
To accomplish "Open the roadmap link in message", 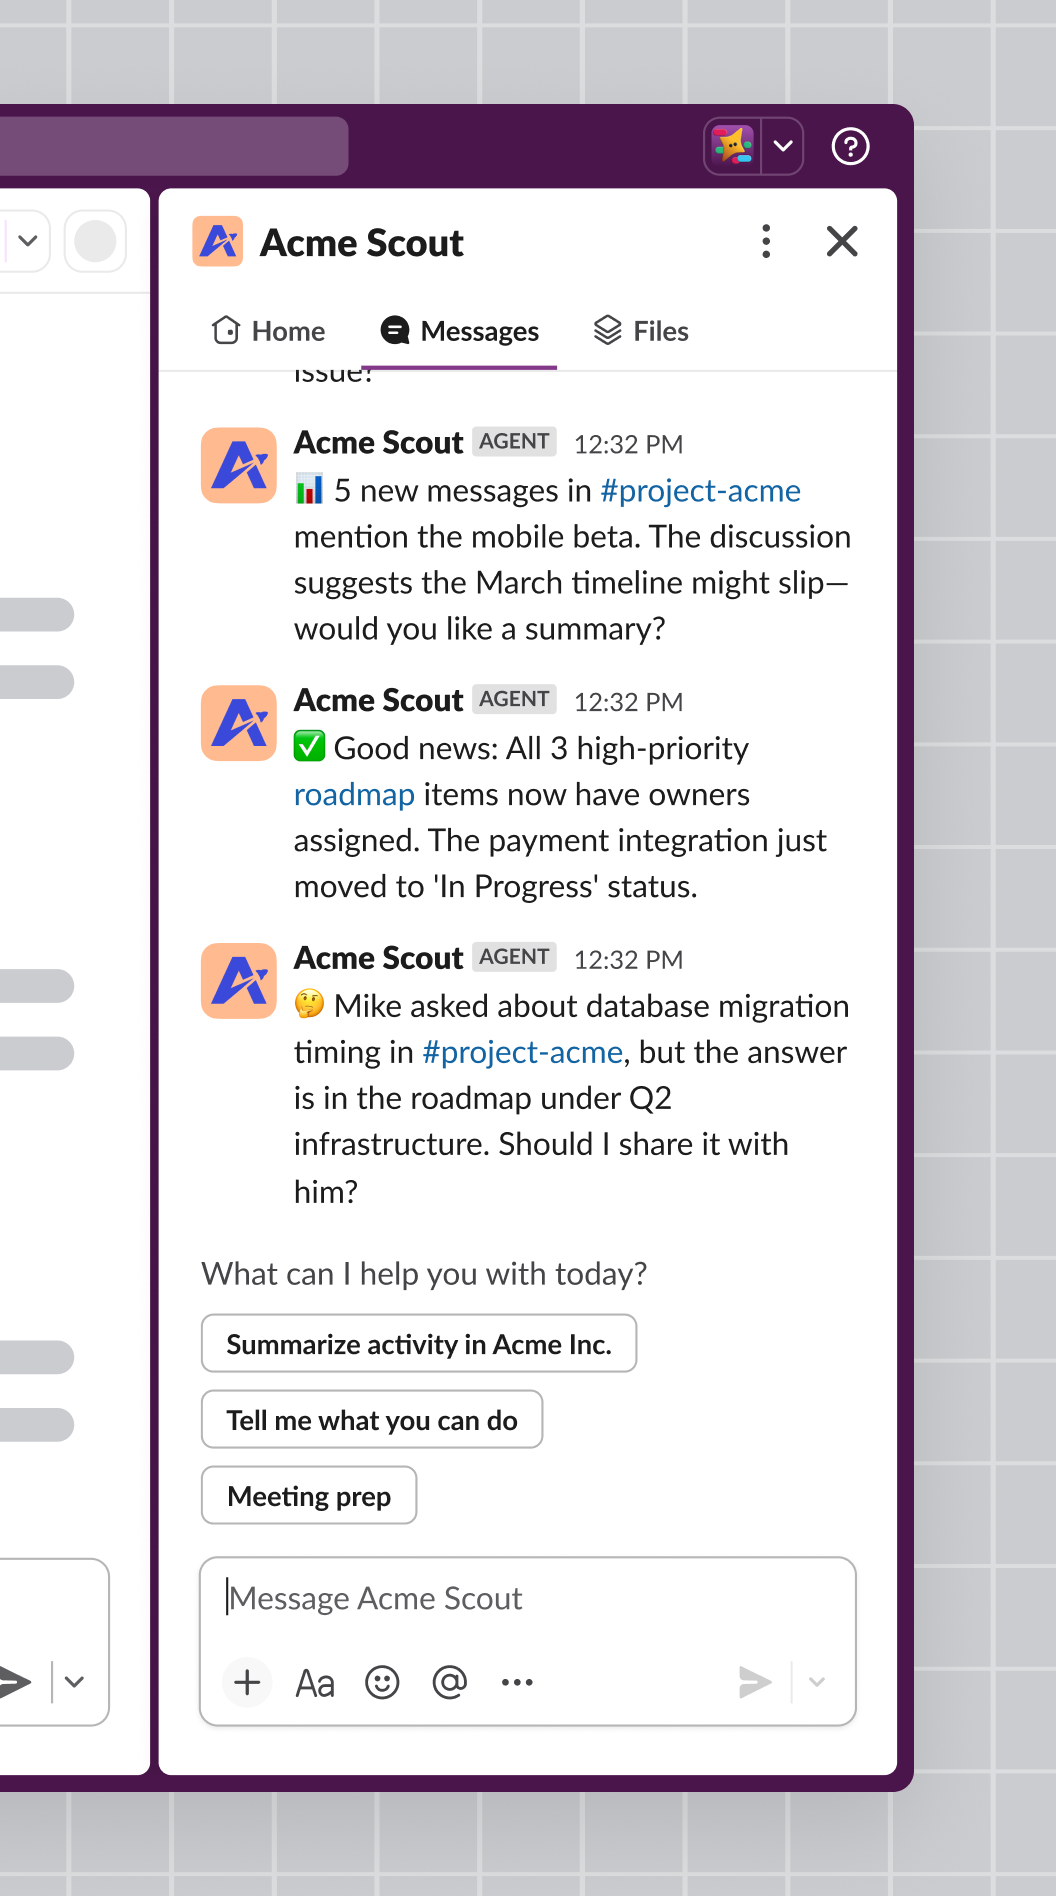I will tap(354, 795).
